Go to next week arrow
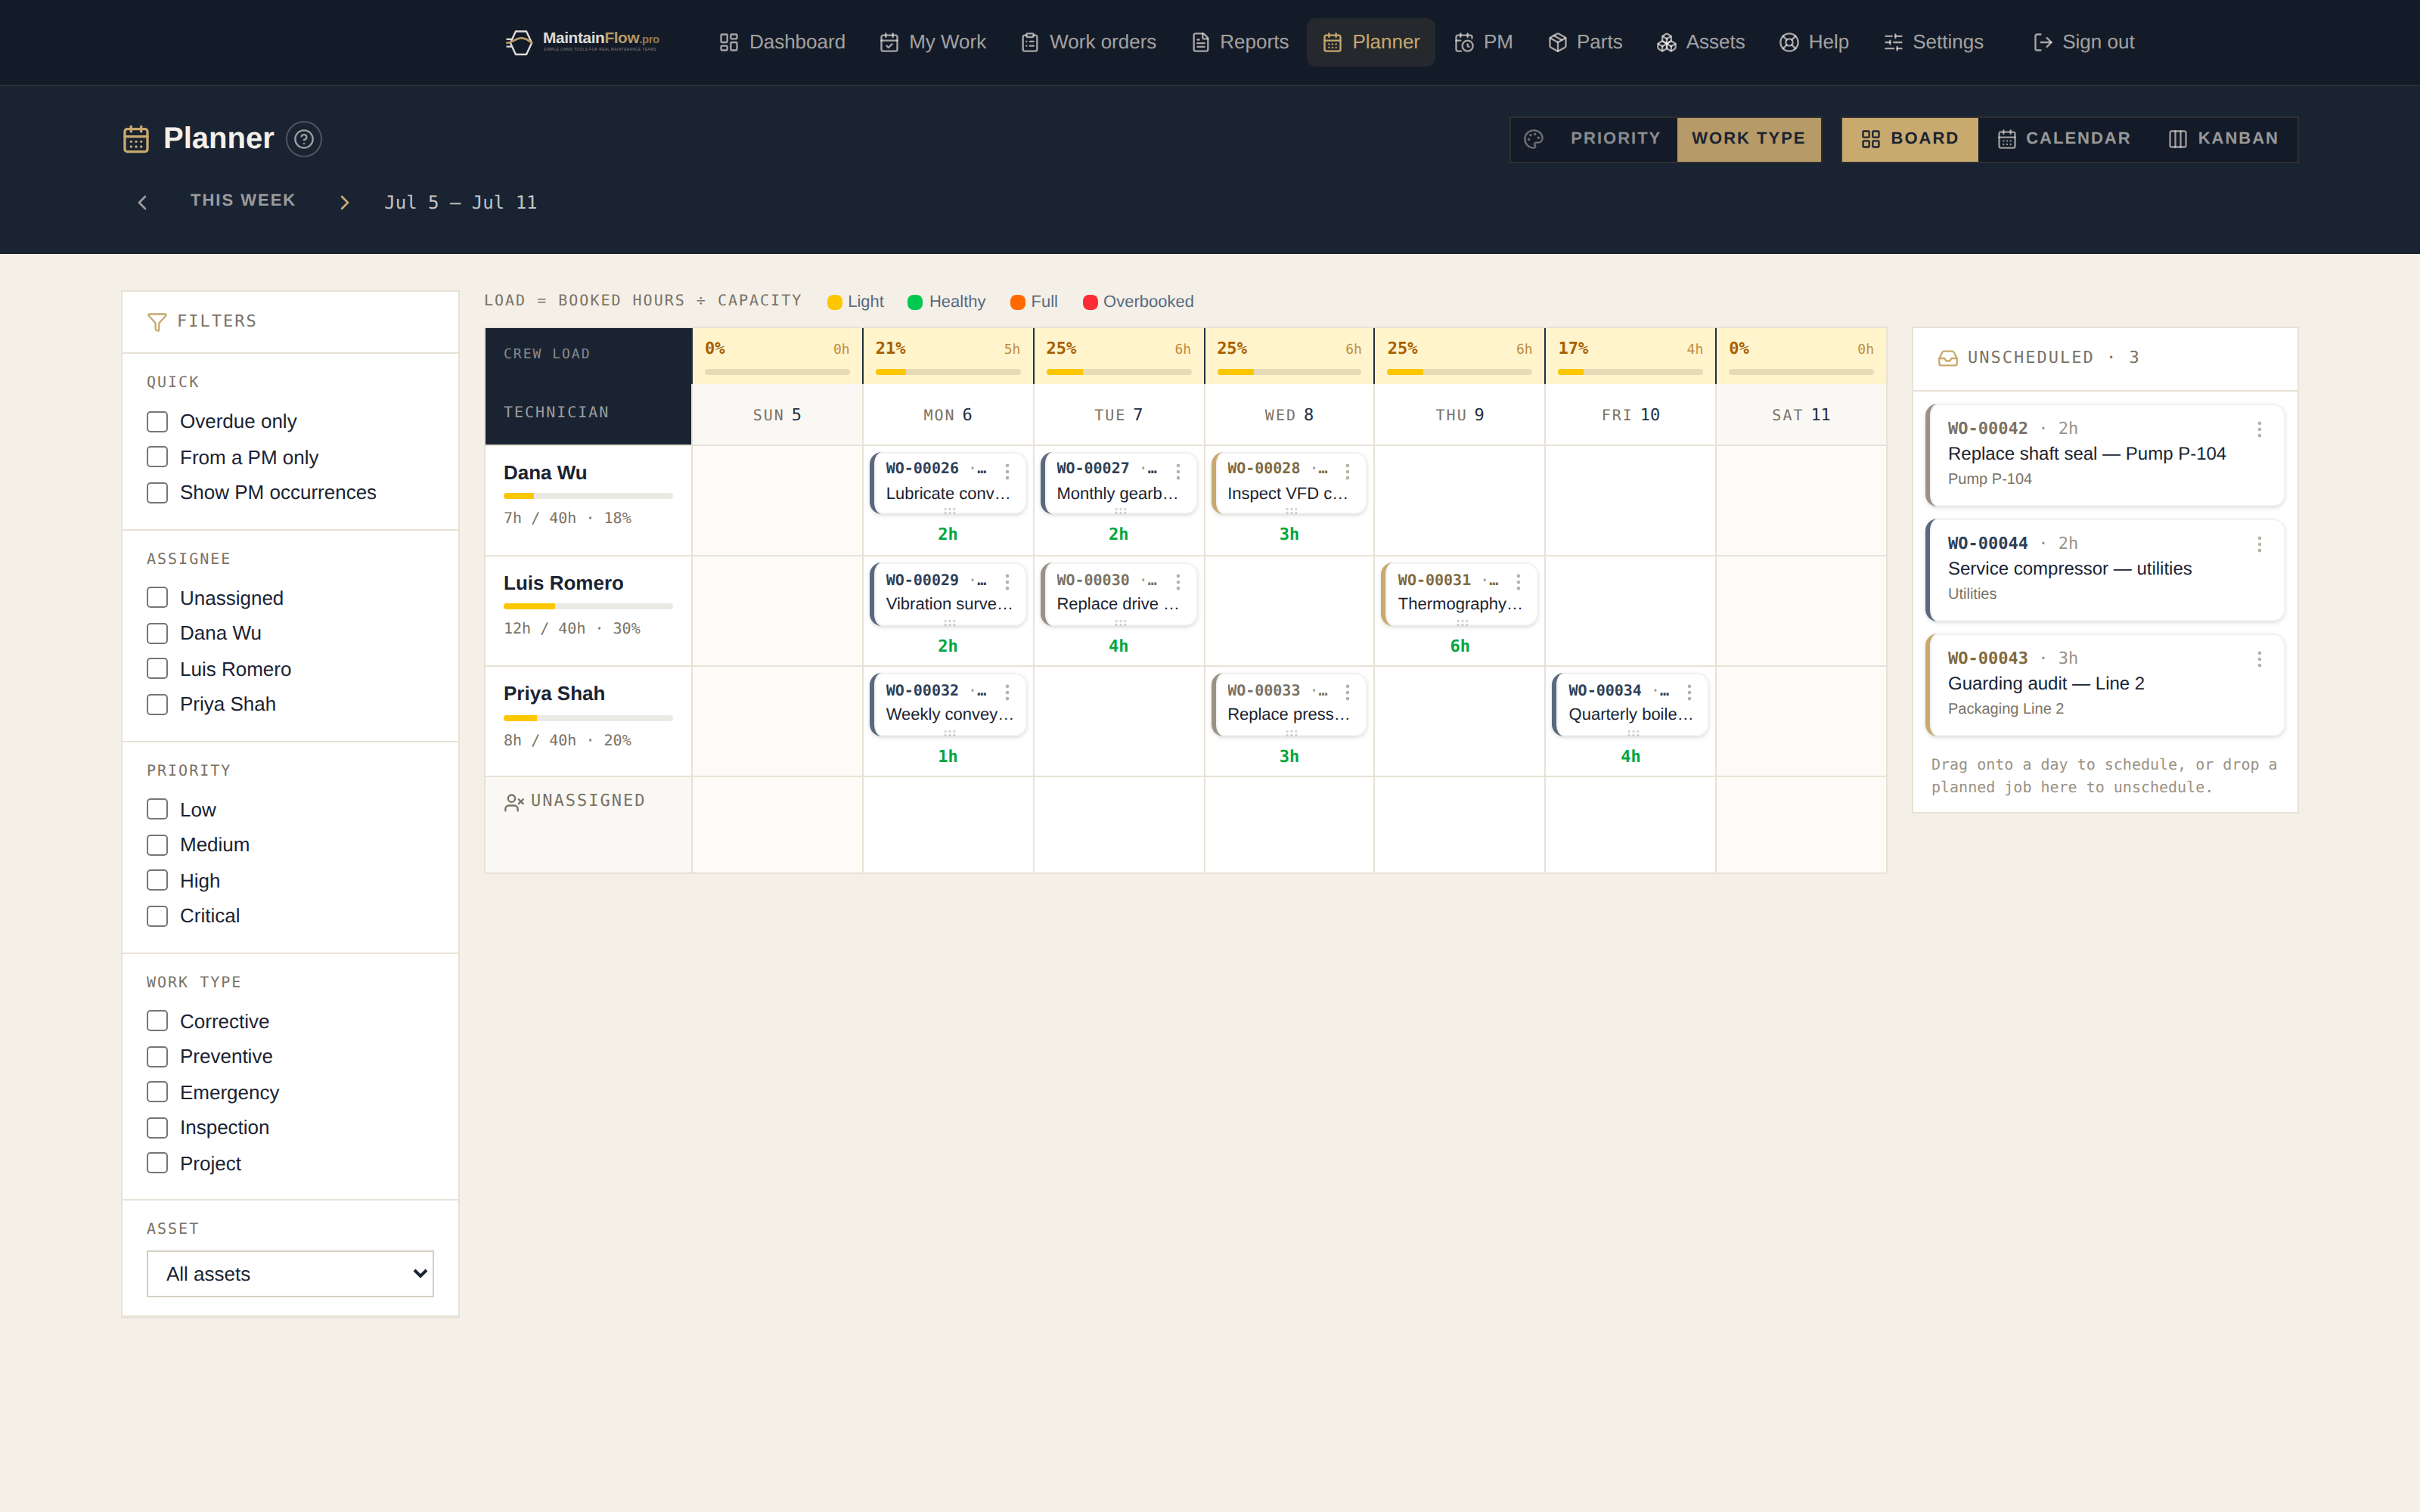 [345, 202]
